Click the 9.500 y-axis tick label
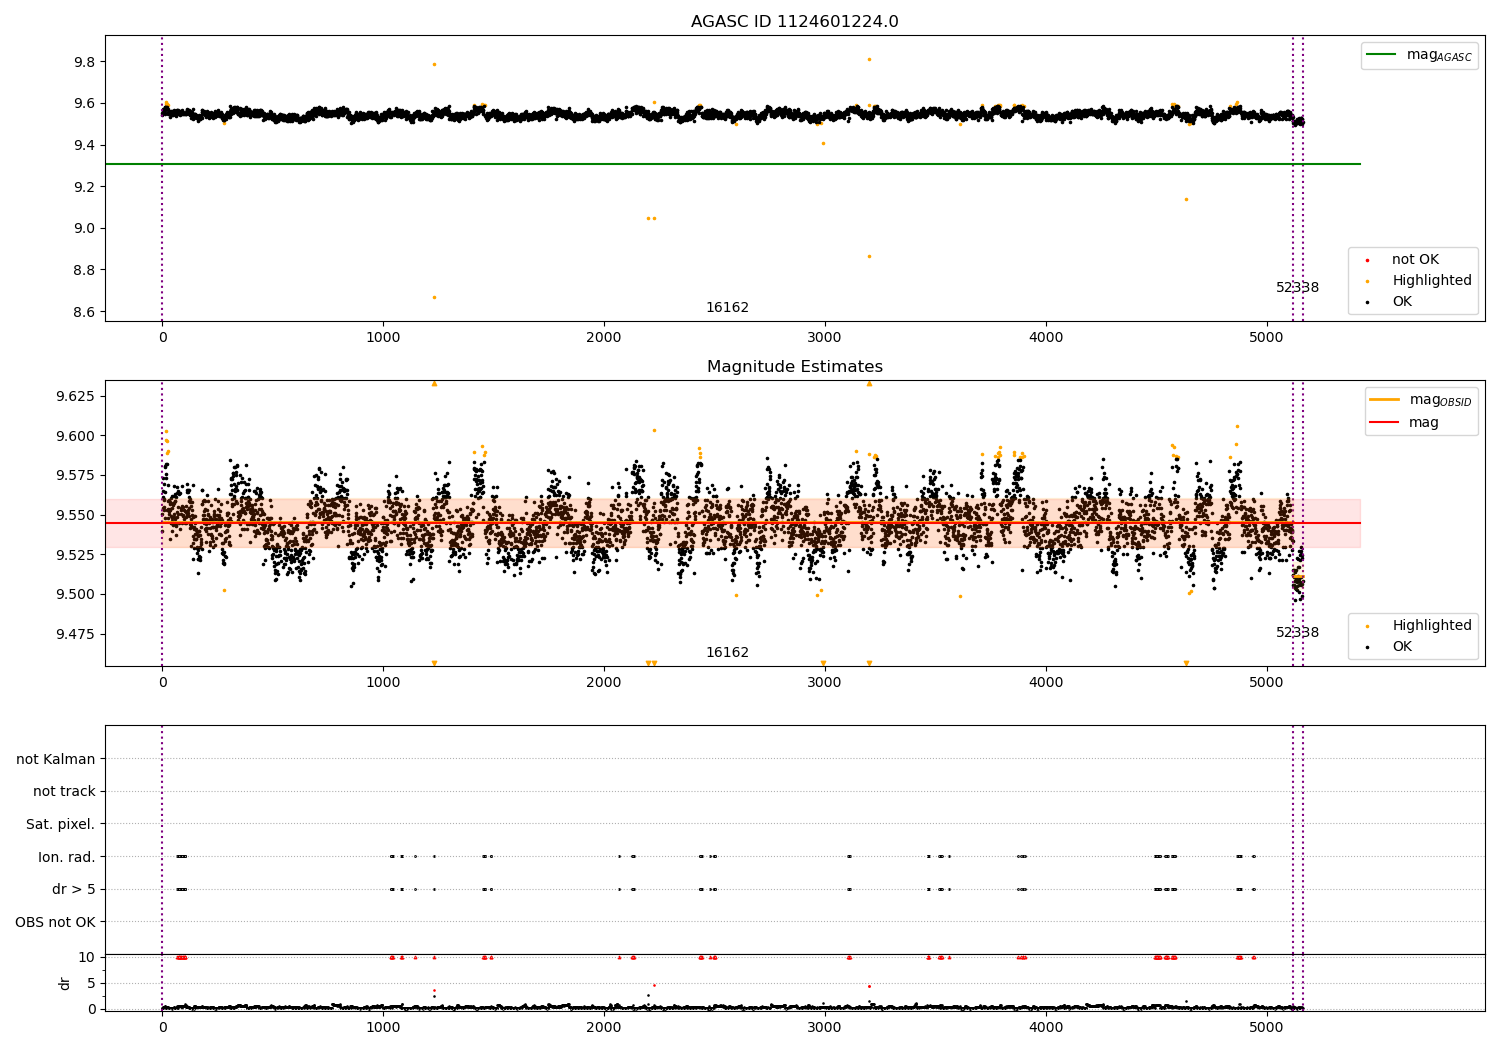 [x=77, y=594]
